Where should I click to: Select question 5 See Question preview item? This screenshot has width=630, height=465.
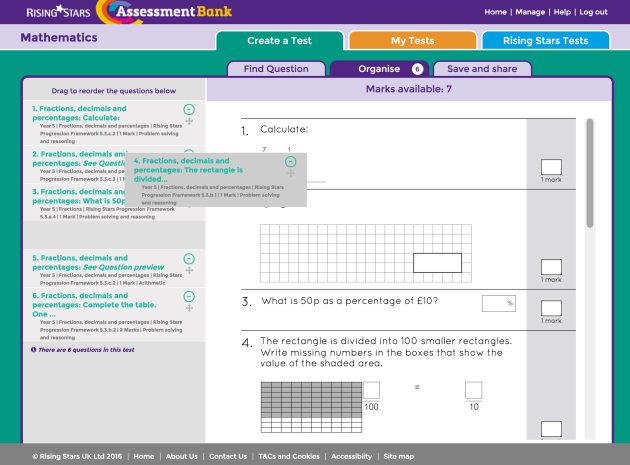[x=114, y=269]
